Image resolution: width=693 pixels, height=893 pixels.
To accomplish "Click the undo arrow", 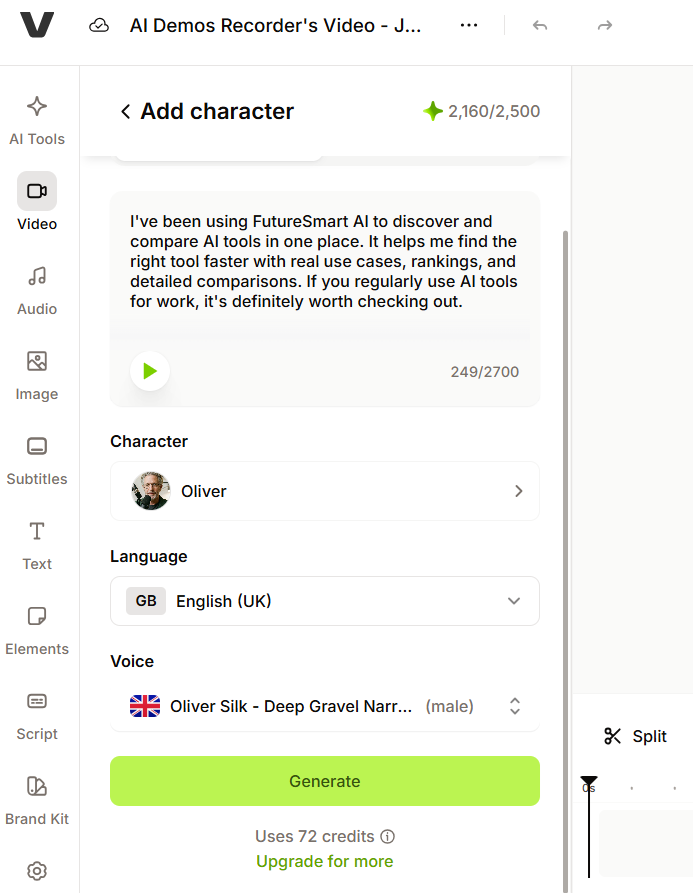I will [540, 26].
